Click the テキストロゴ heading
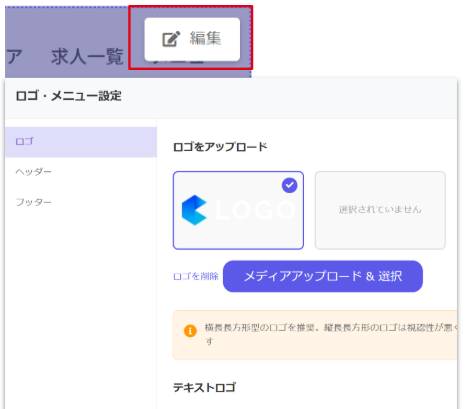 (204, 388)
